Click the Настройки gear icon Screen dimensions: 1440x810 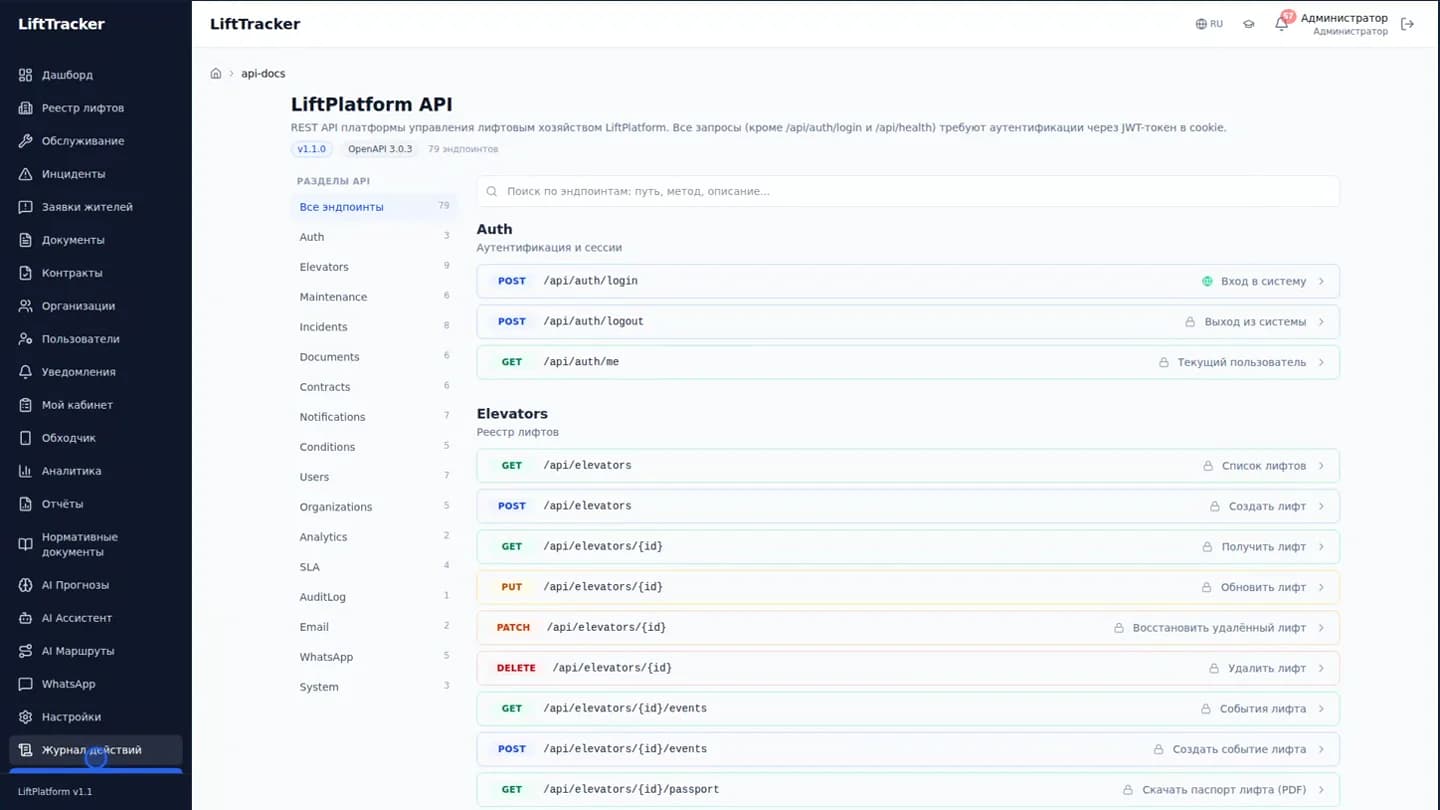(26, 717)
